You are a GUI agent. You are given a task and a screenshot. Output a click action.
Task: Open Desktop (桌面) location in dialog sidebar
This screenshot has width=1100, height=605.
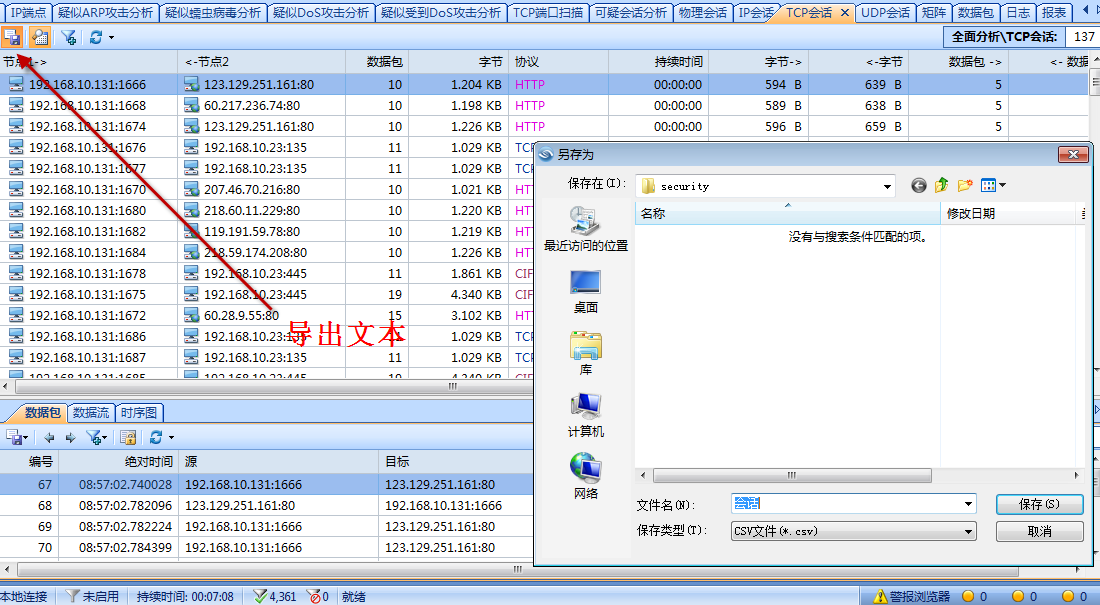tap(586, 292)
